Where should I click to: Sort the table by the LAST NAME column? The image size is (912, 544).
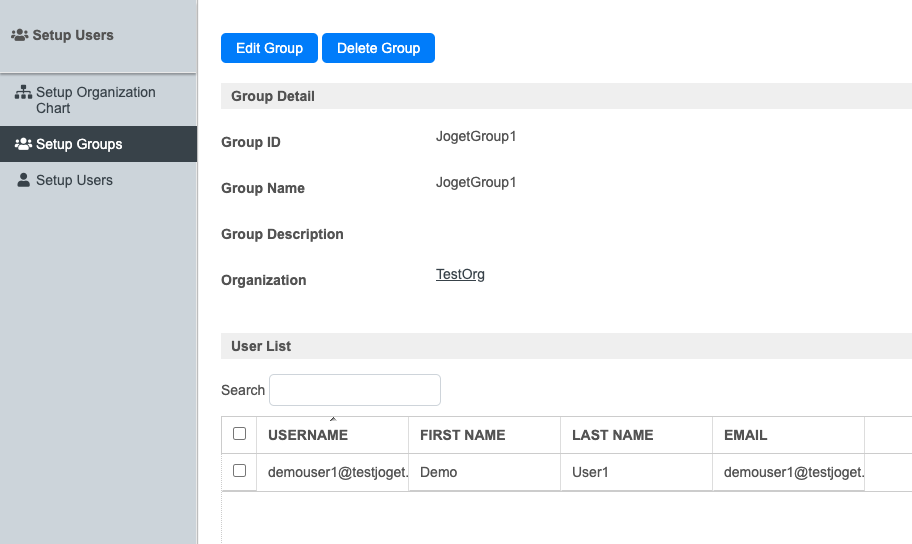tap(612, 435)
